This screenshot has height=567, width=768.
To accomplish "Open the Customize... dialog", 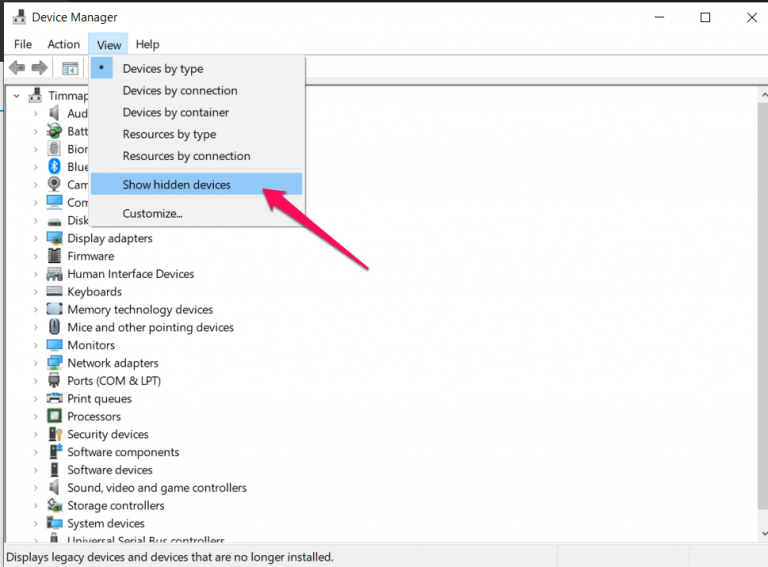I will (x=196, y=213).
